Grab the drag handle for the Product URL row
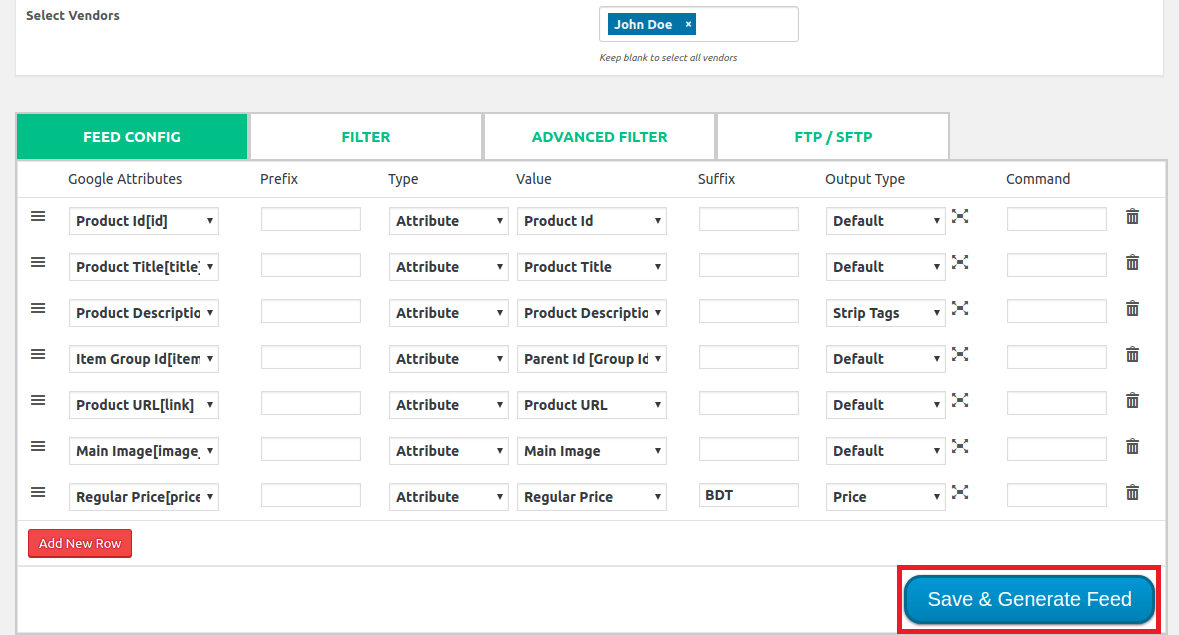Screen dimensions: 1179x635 point(38,402)
